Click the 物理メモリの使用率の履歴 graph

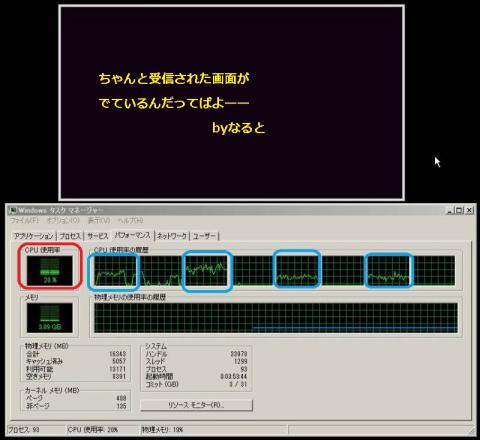coord(276,318)
